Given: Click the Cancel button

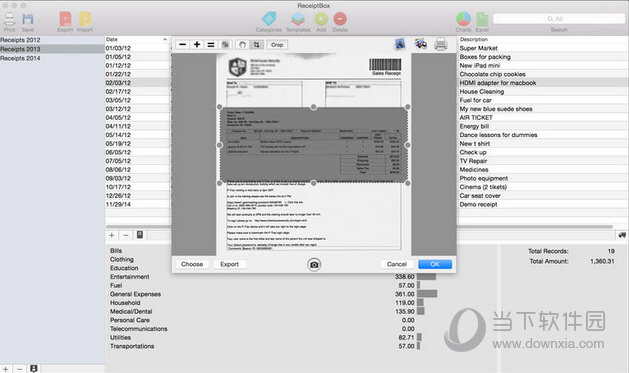Looking at the screenshot, I should point(397,264).
